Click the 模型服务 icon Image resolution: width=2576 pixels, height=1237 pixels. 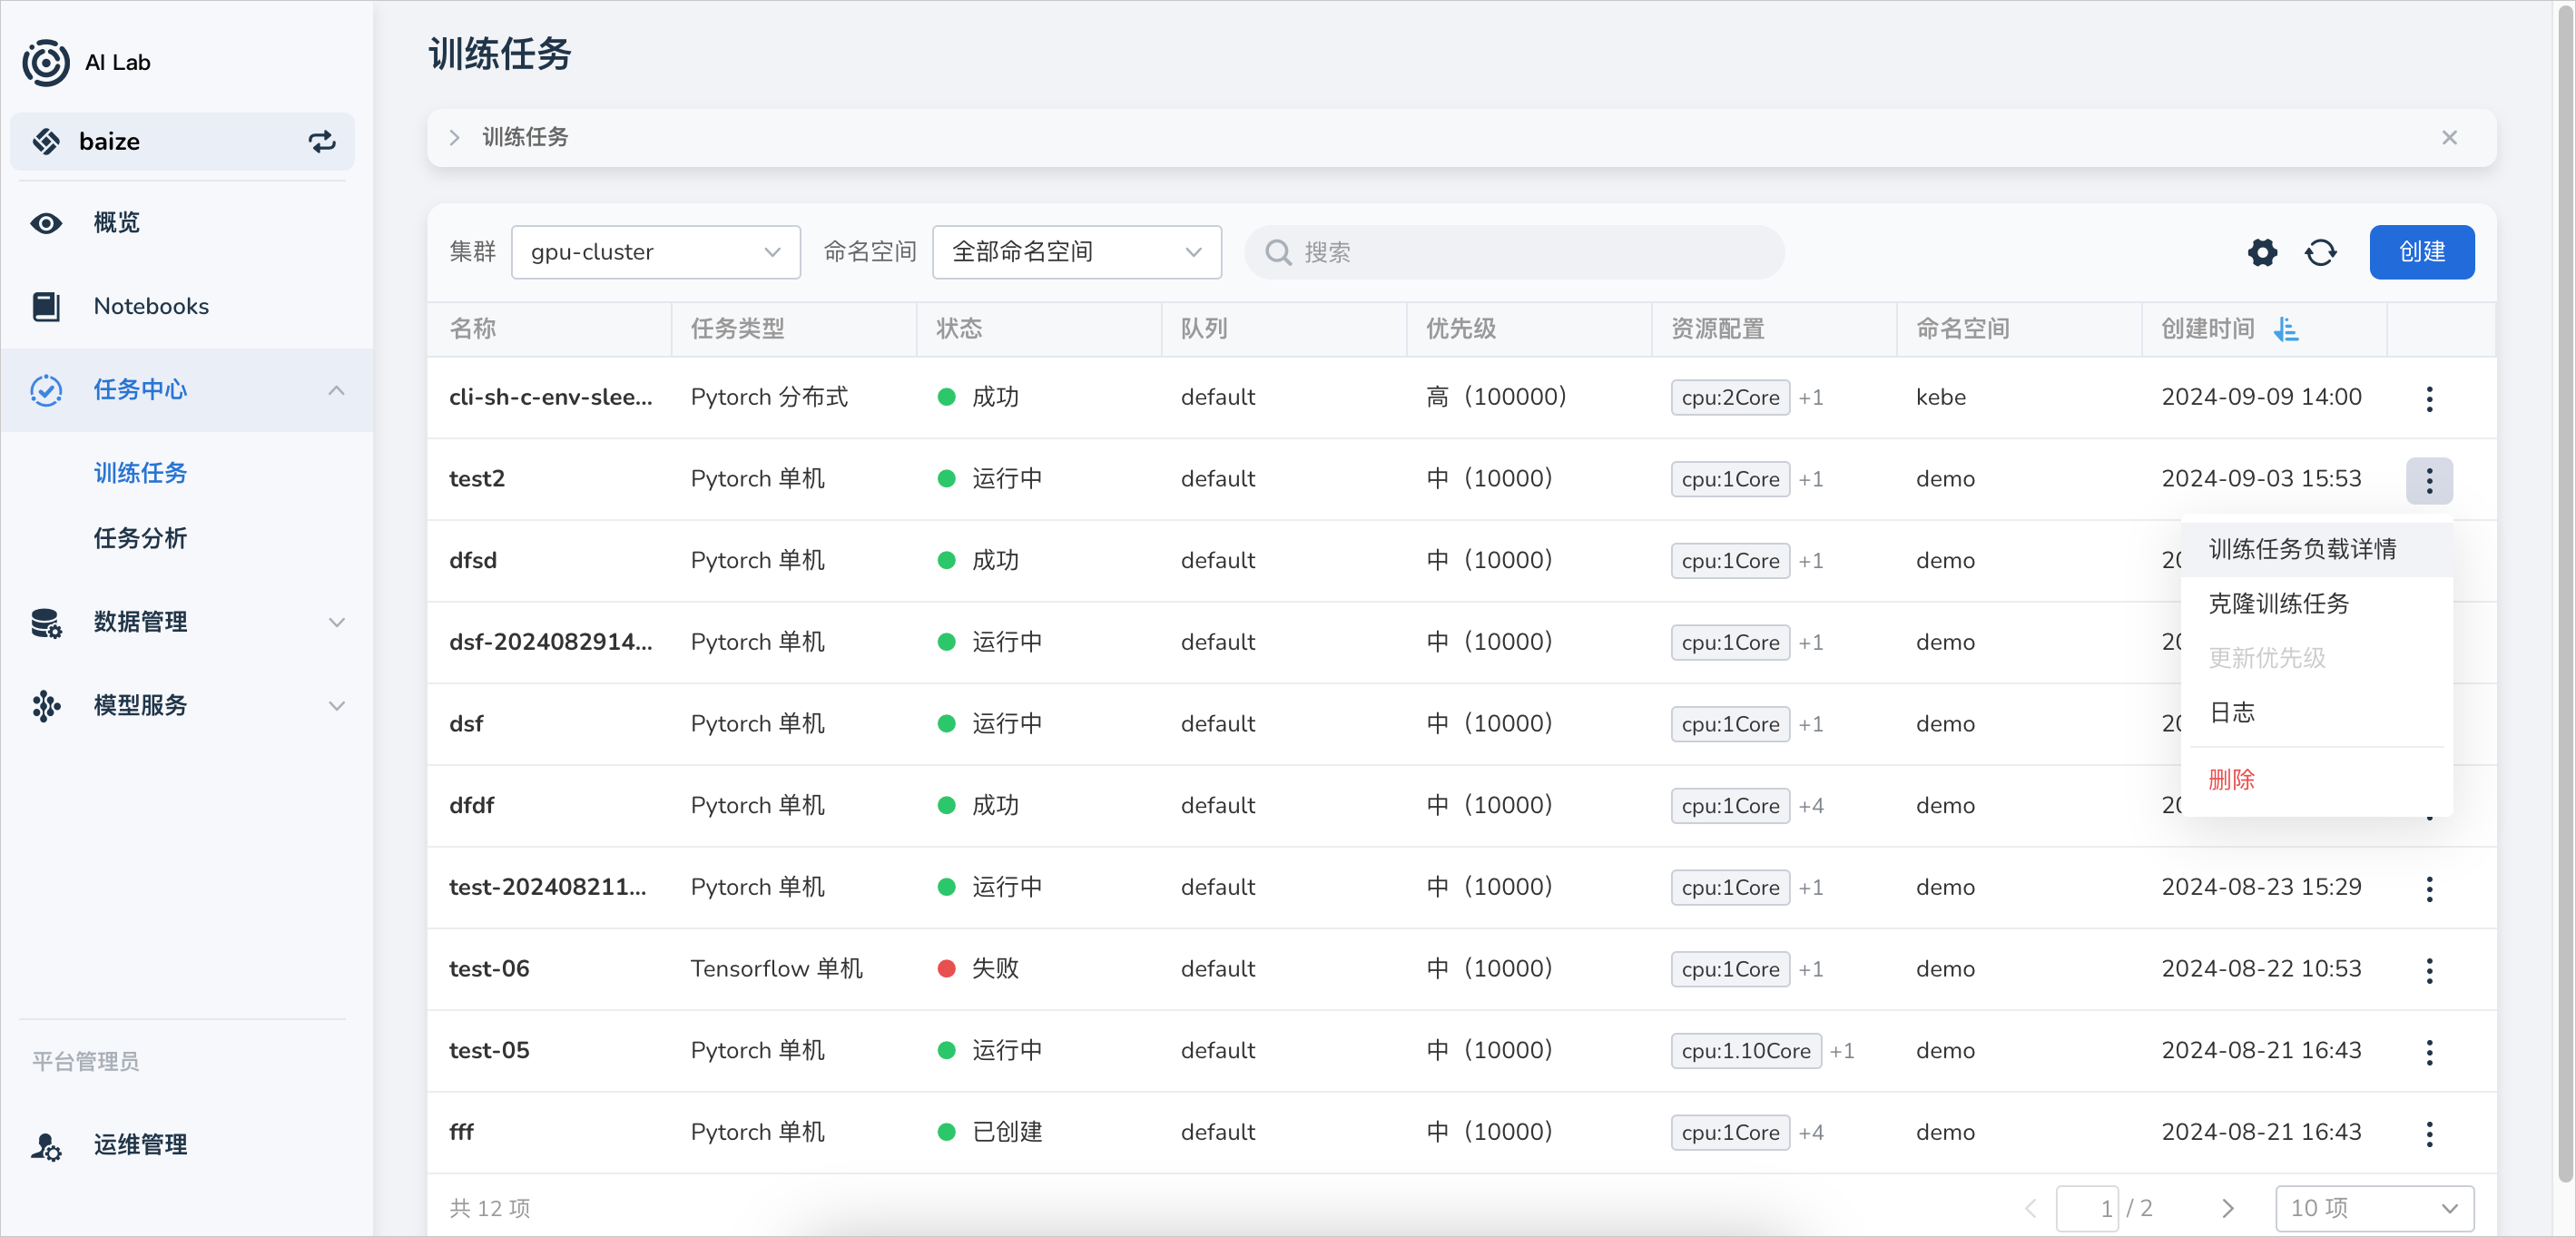pos(46,706)
